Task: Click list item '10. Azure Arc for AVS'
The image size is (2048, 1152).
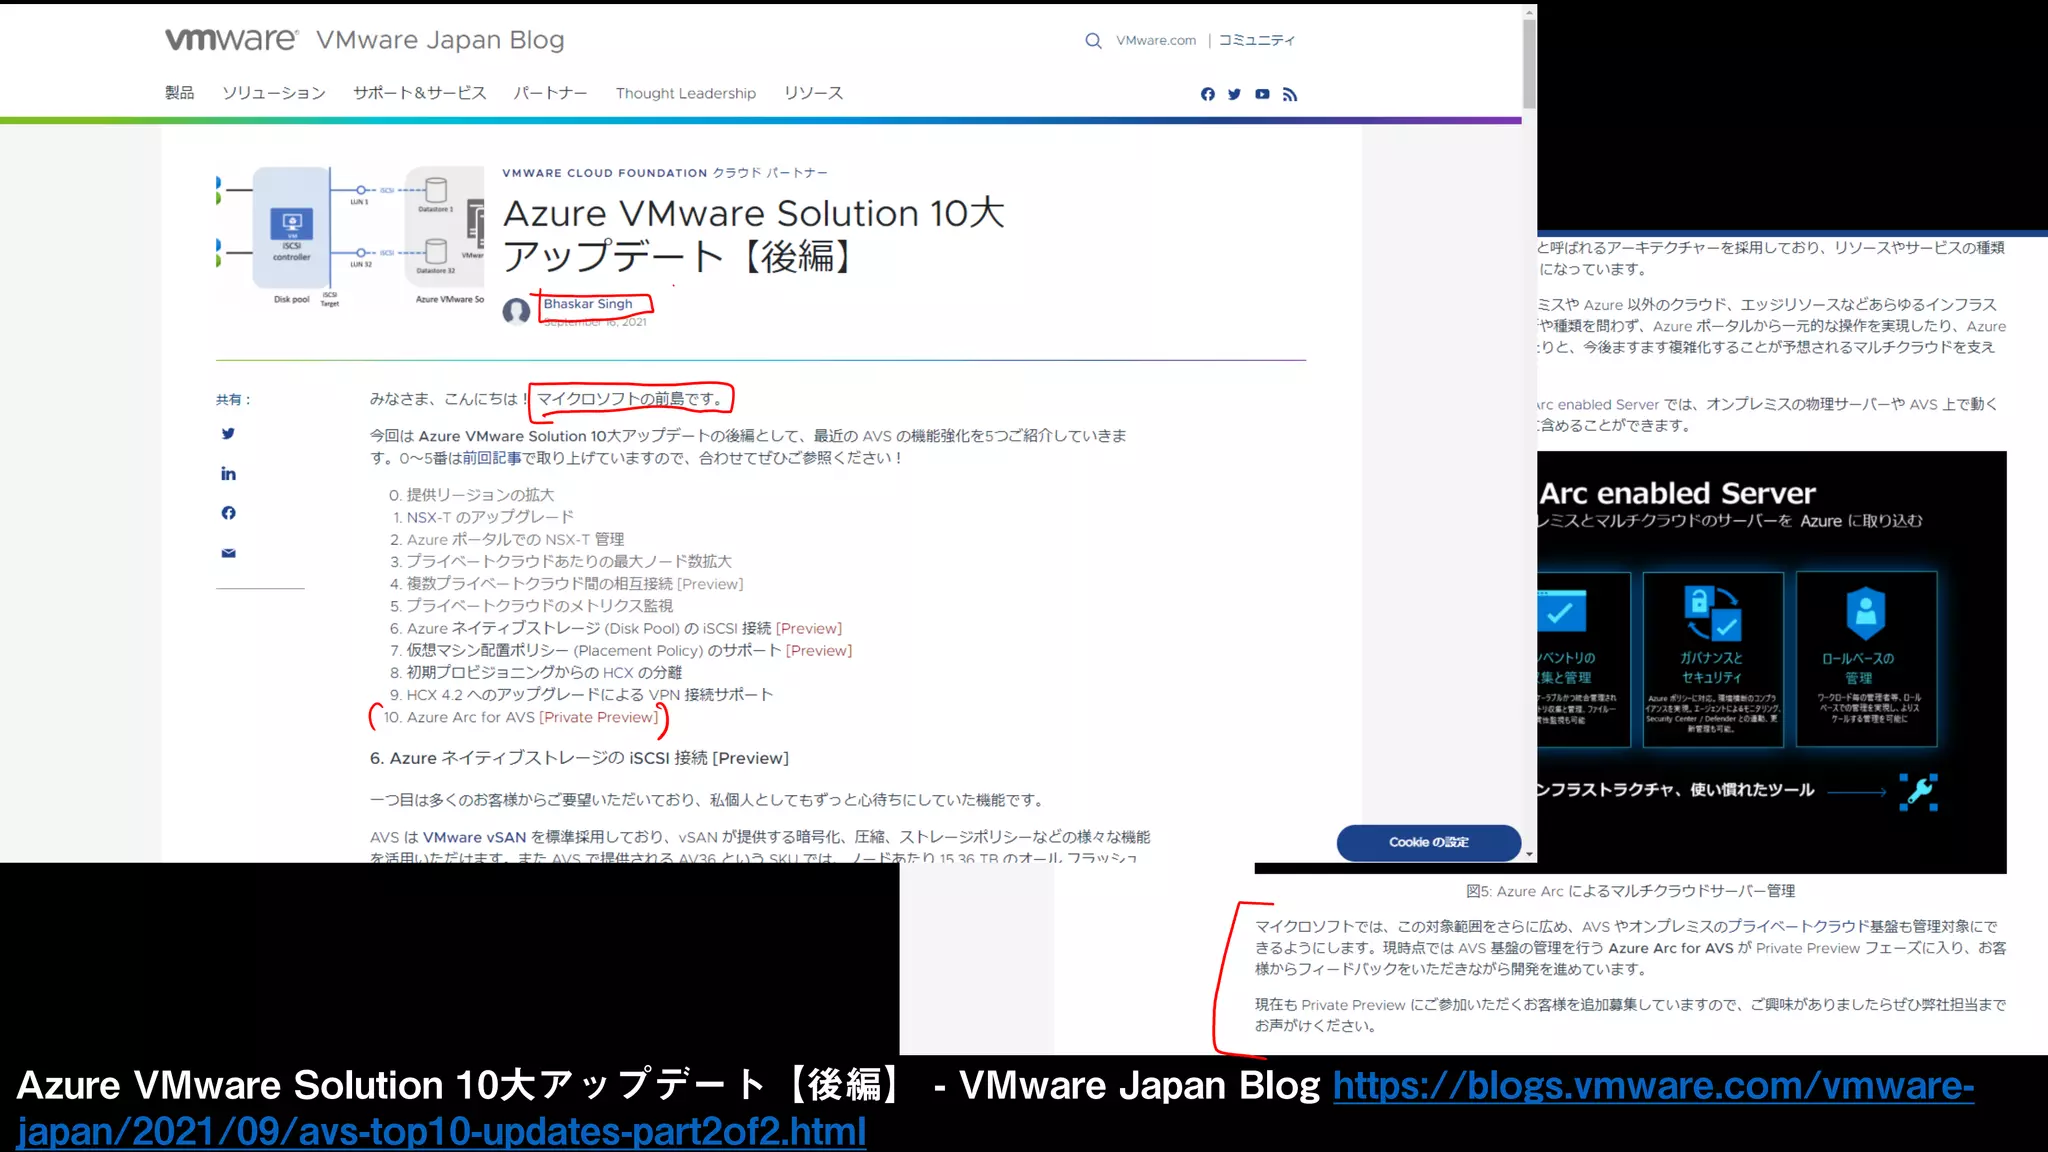Action: pyautogui.click(x=521, y=717)
